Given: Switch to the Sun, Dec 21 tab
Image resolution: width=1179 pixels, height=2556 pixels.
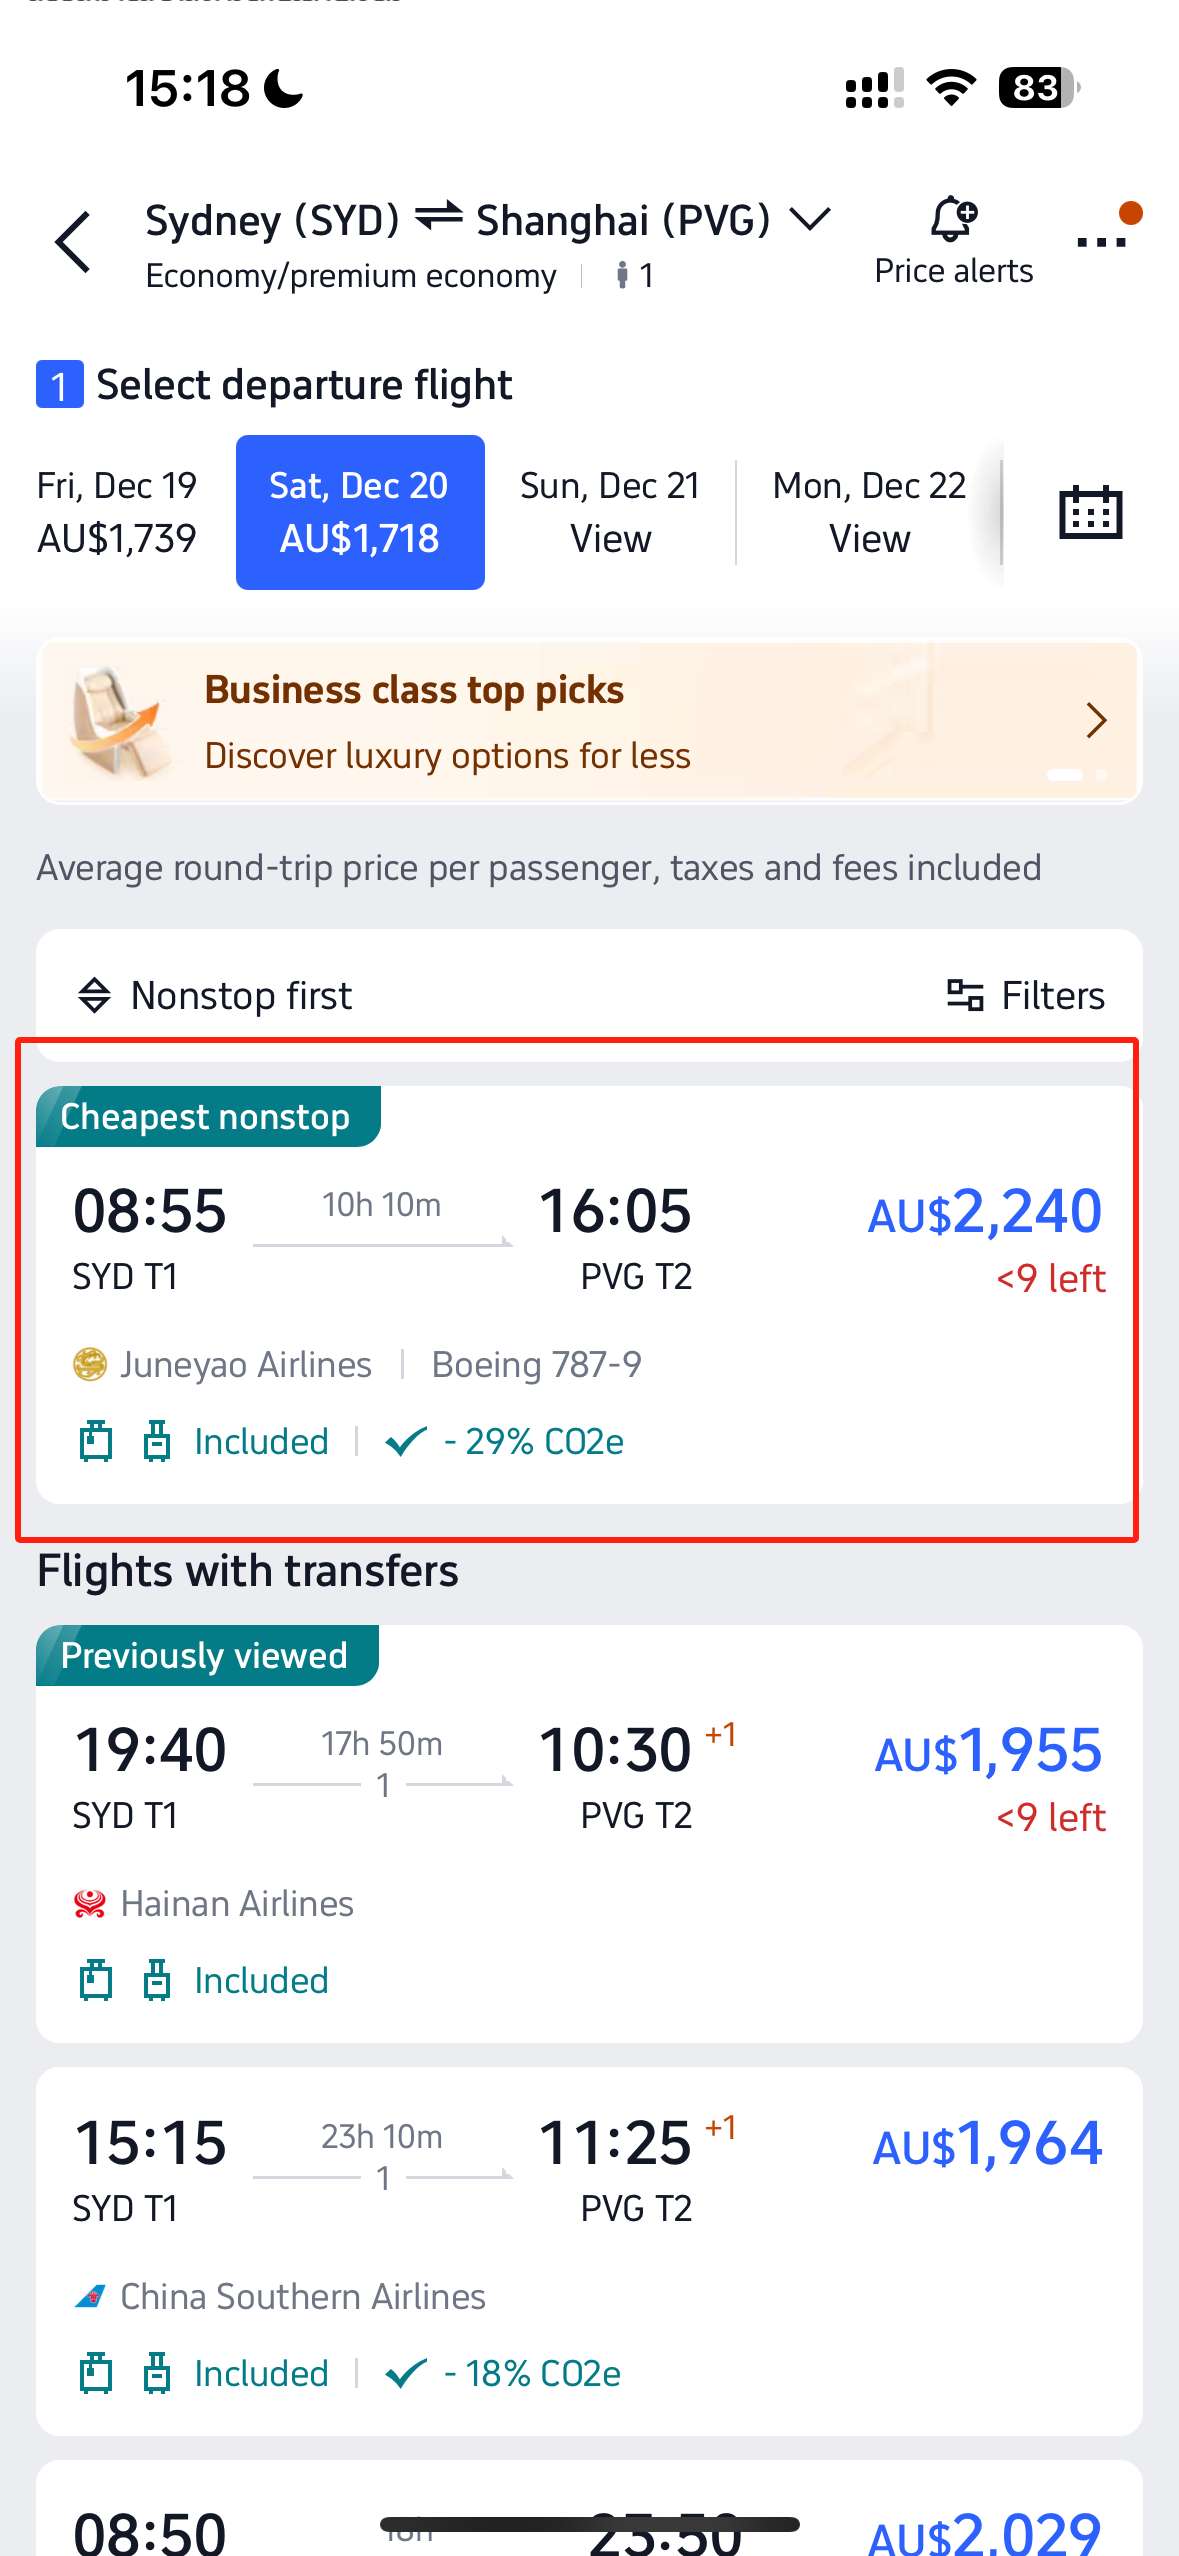Looking at the screenshot, I should click(x=610, y=510).
